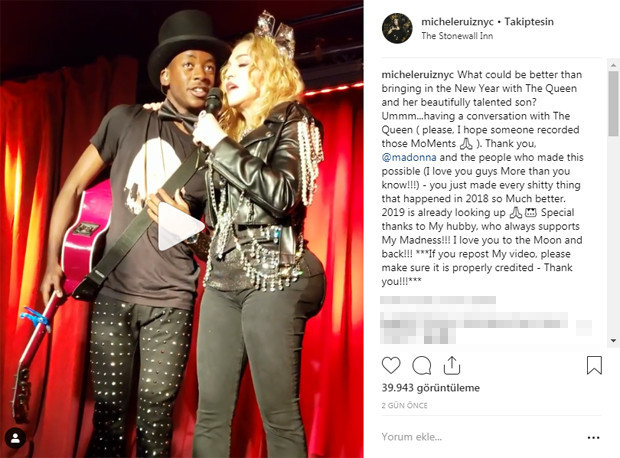
Task: Show tagged people via the person icon
Action: click(15, 438)
